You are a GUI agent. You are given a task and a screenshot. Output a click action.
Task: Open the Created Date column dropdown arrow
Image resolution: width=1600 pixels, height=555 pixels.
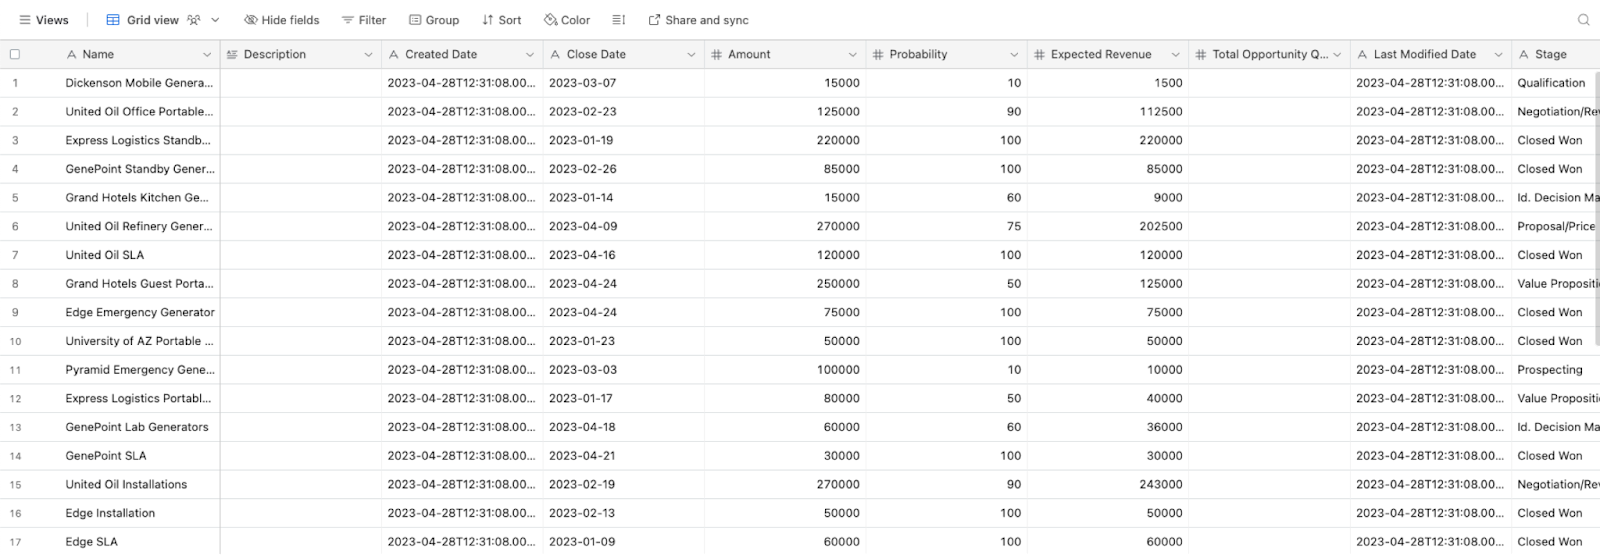pos(530,55)
